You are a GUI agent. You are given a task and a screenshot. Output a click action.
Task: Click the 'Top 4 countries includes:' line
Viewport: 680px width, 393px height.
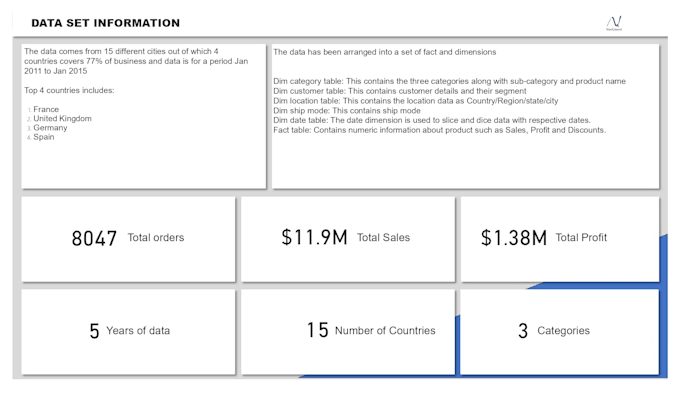[x=69, y=90]
